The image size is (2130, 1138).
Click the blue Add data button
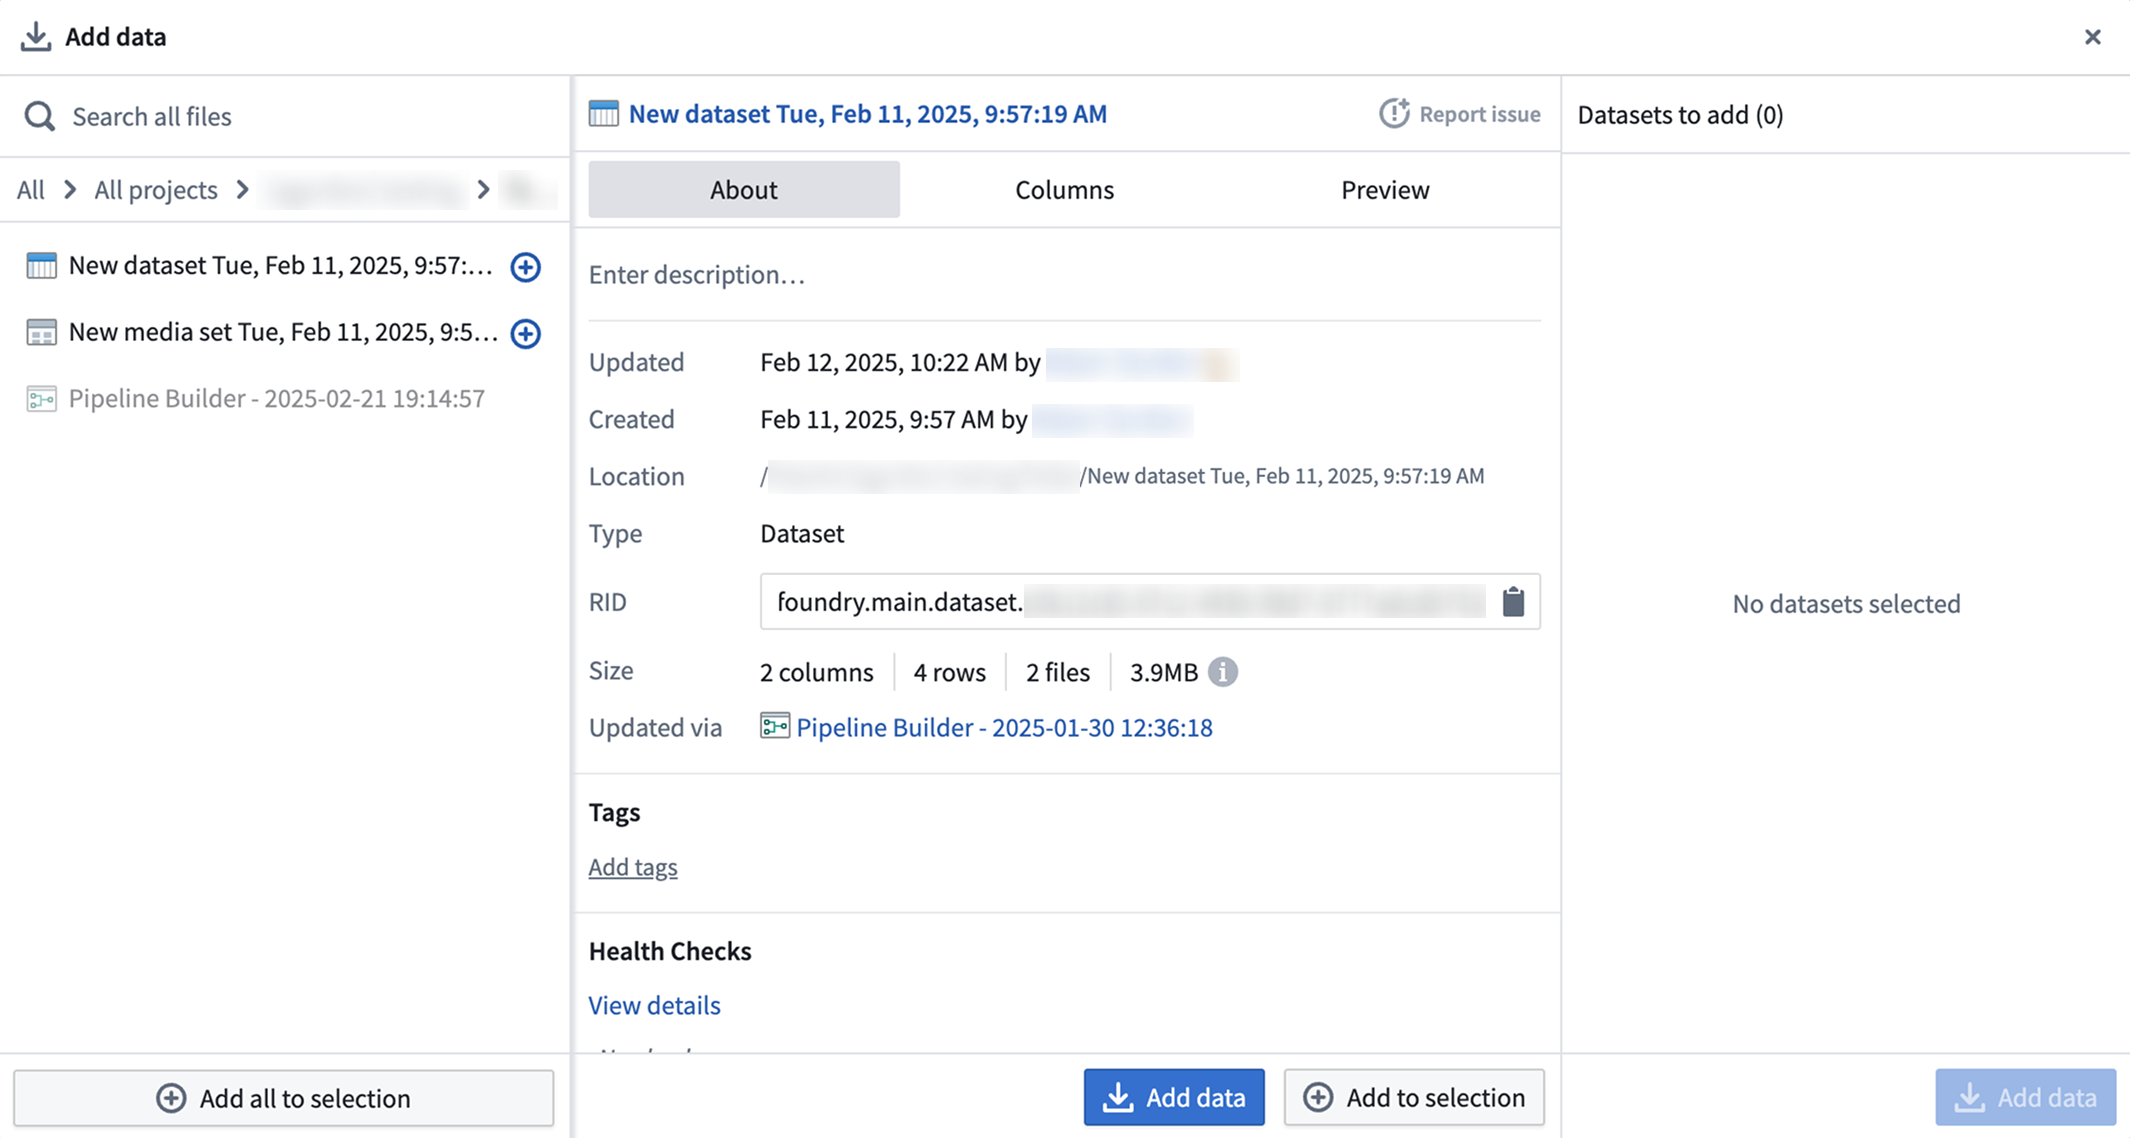coord(1173,1097)
